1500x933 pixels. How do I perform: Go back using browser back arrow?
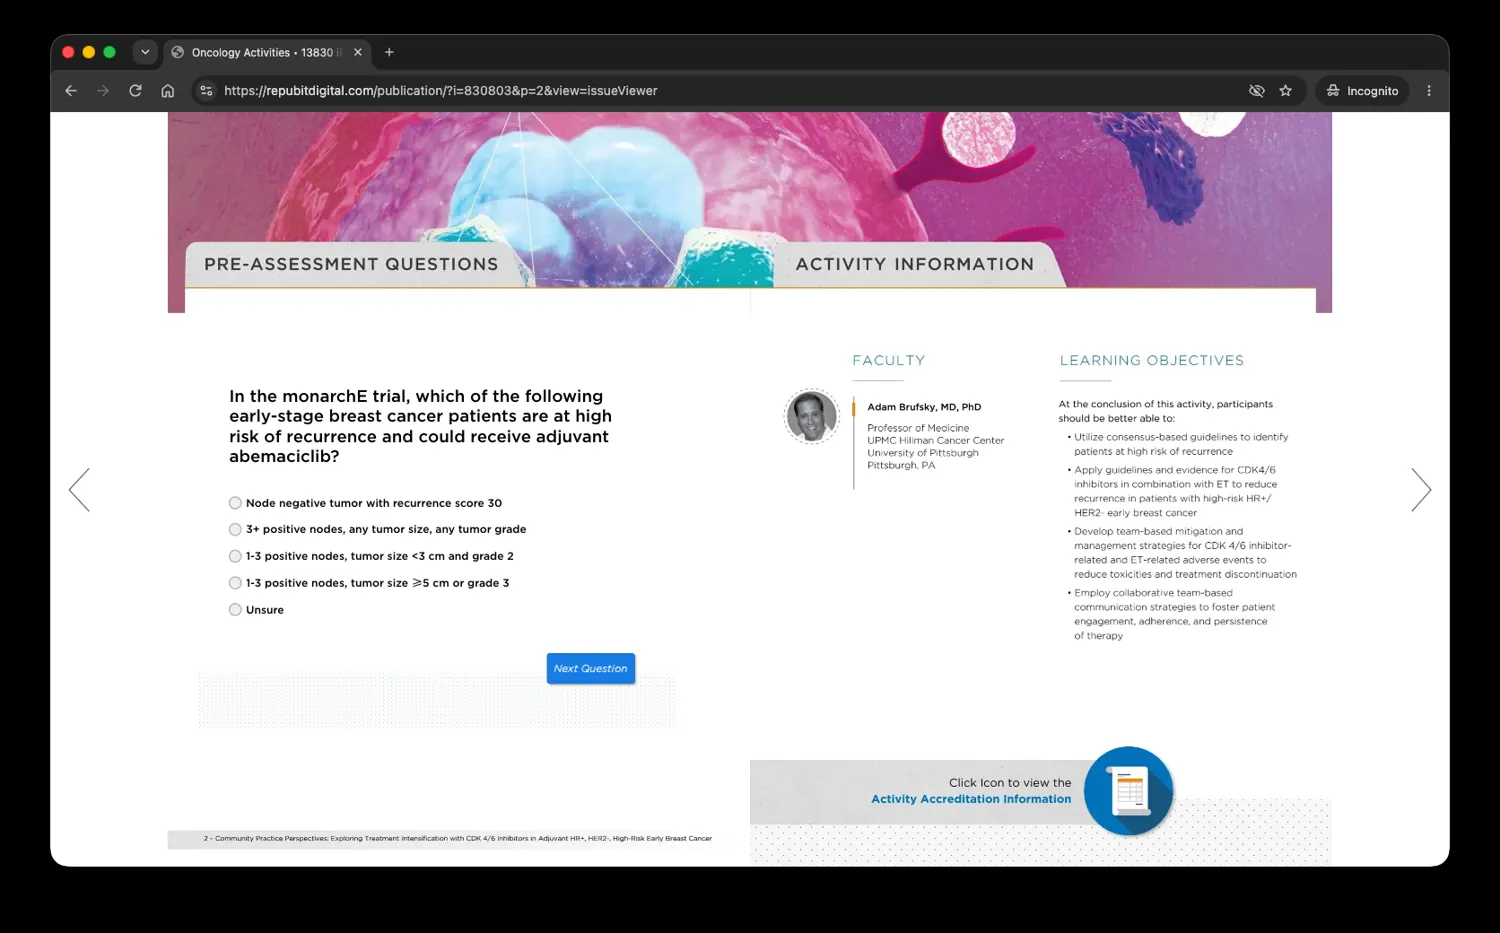[x=71, y=91]
